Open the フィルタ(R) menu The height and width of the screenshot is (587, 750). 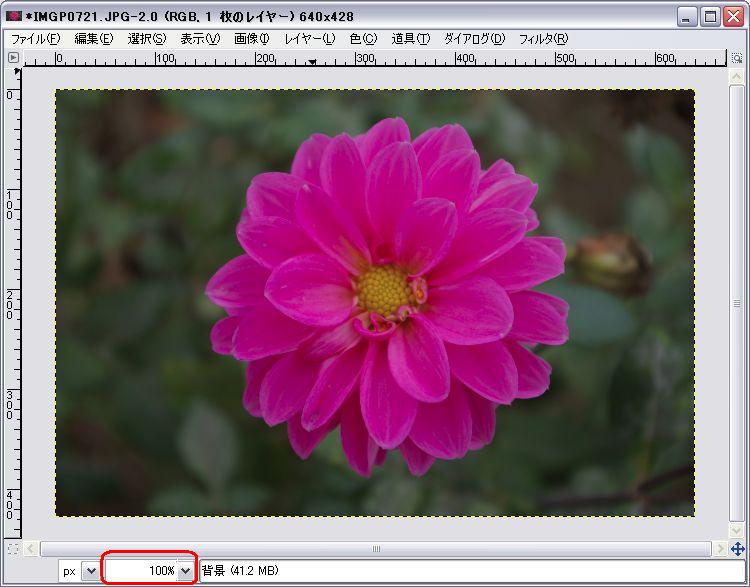pyautogui.click(x=543, y=39)
